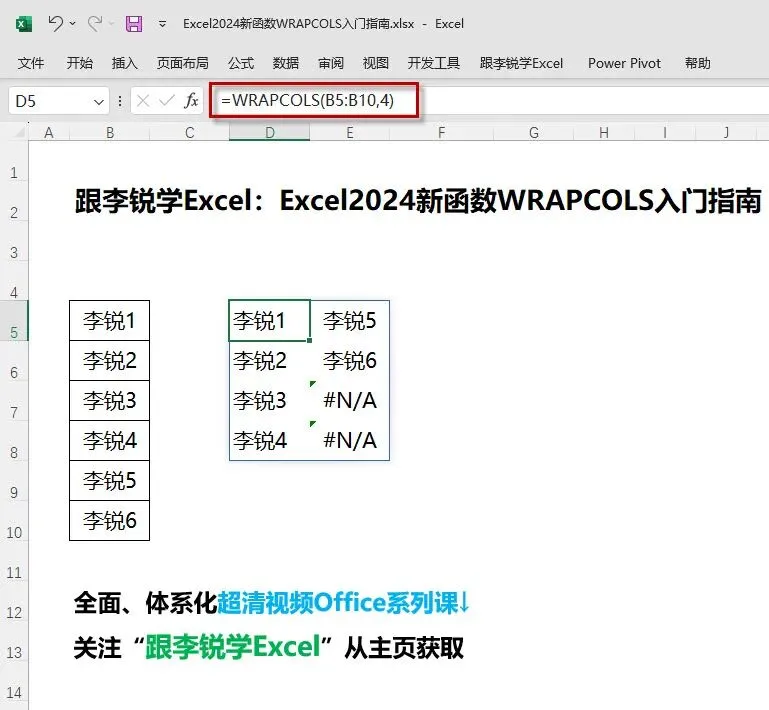This screenshot has height=710, width=769.
Task: Select cell B5 containing 李锐1
Action: point(109,321)
